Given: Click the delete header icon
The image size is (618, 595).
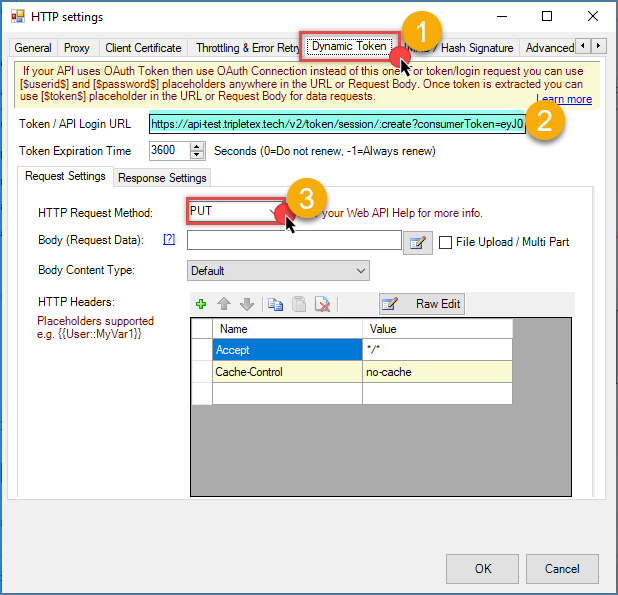Looking at the screenshot, I should point(322,304).
